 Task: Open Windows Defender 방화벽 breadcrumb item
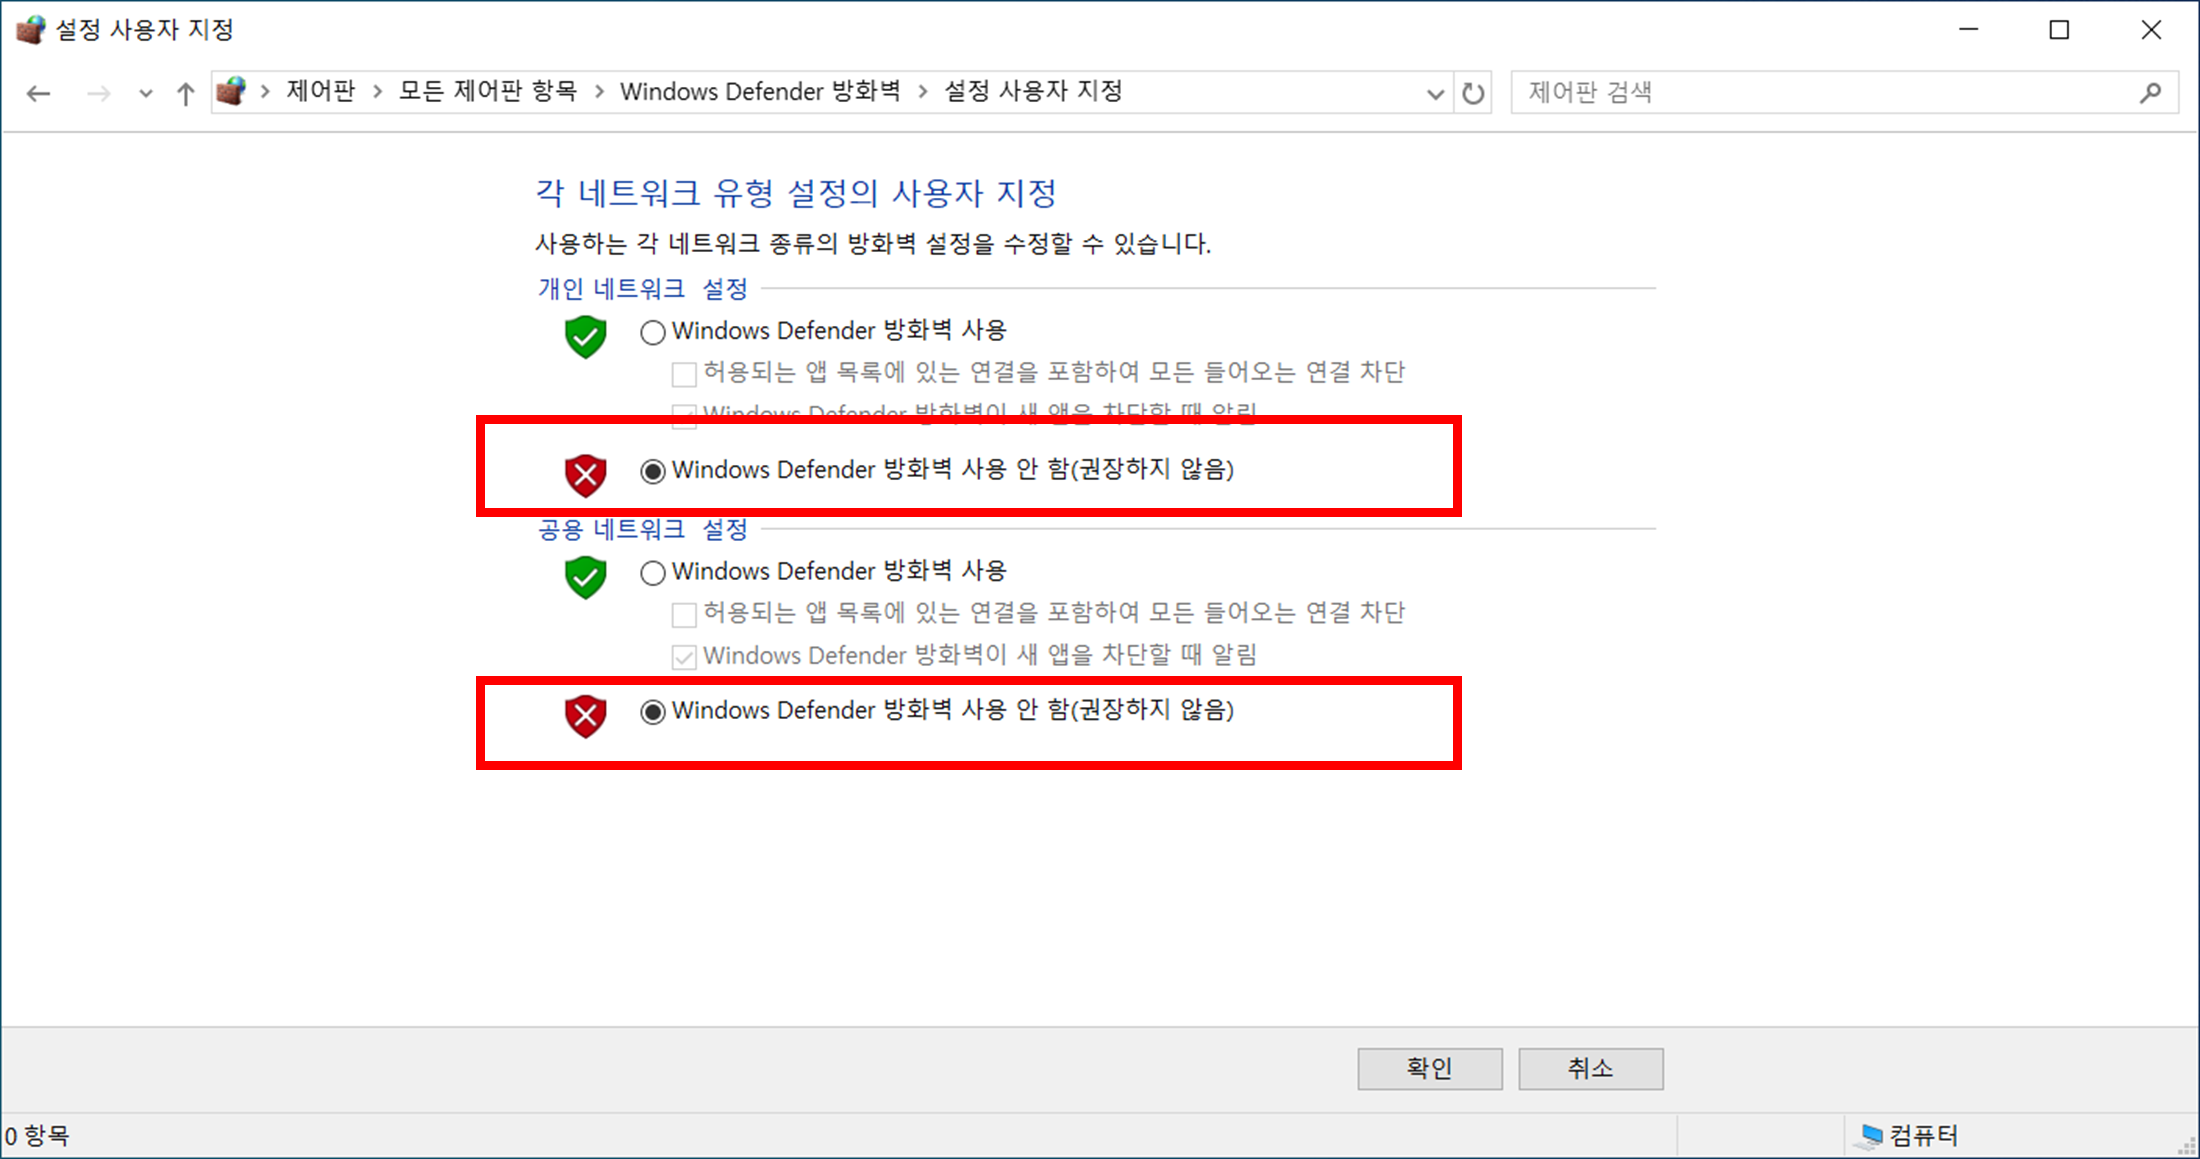[x=760, y=92]
